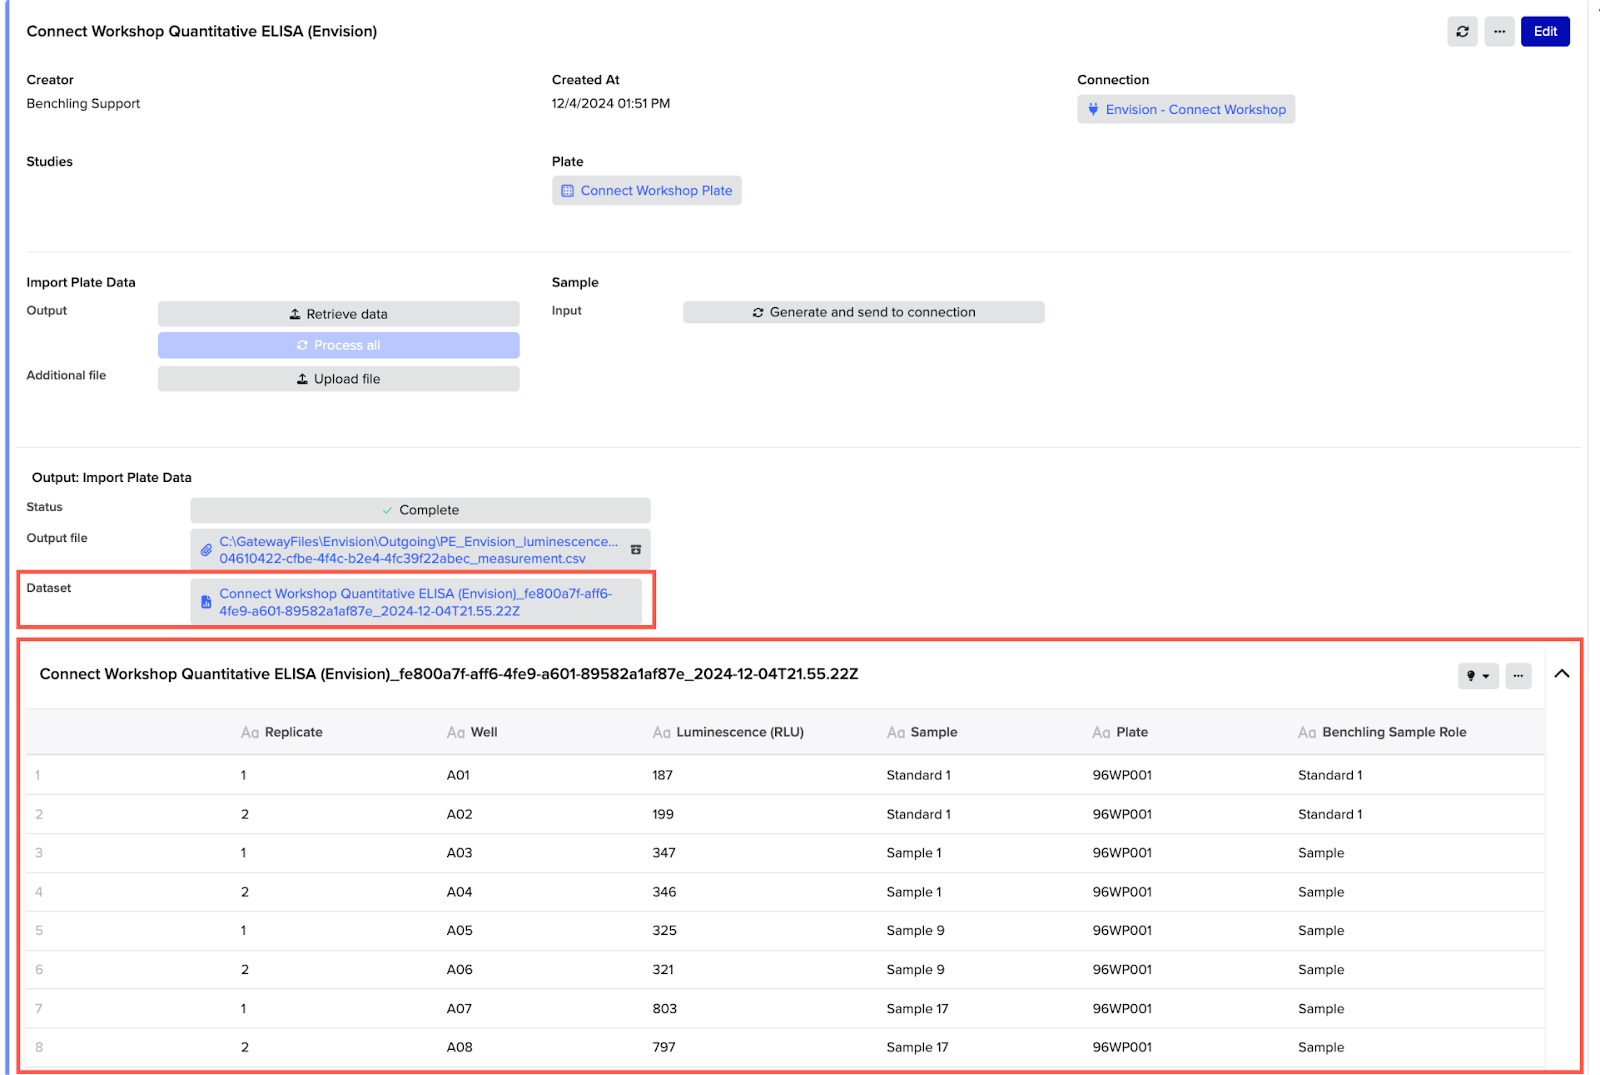Viewport: 1600px width, 1075px height.
Task: Click the archive icon beside output file
Action: pos(636,550)
